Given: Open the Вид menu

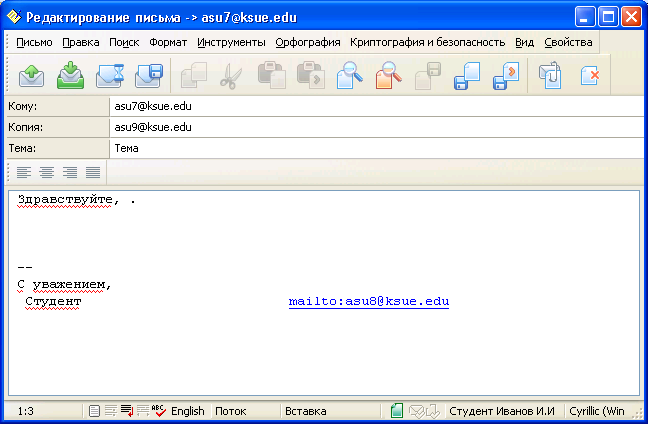Looking at the screenshot, I should [524, 42].
